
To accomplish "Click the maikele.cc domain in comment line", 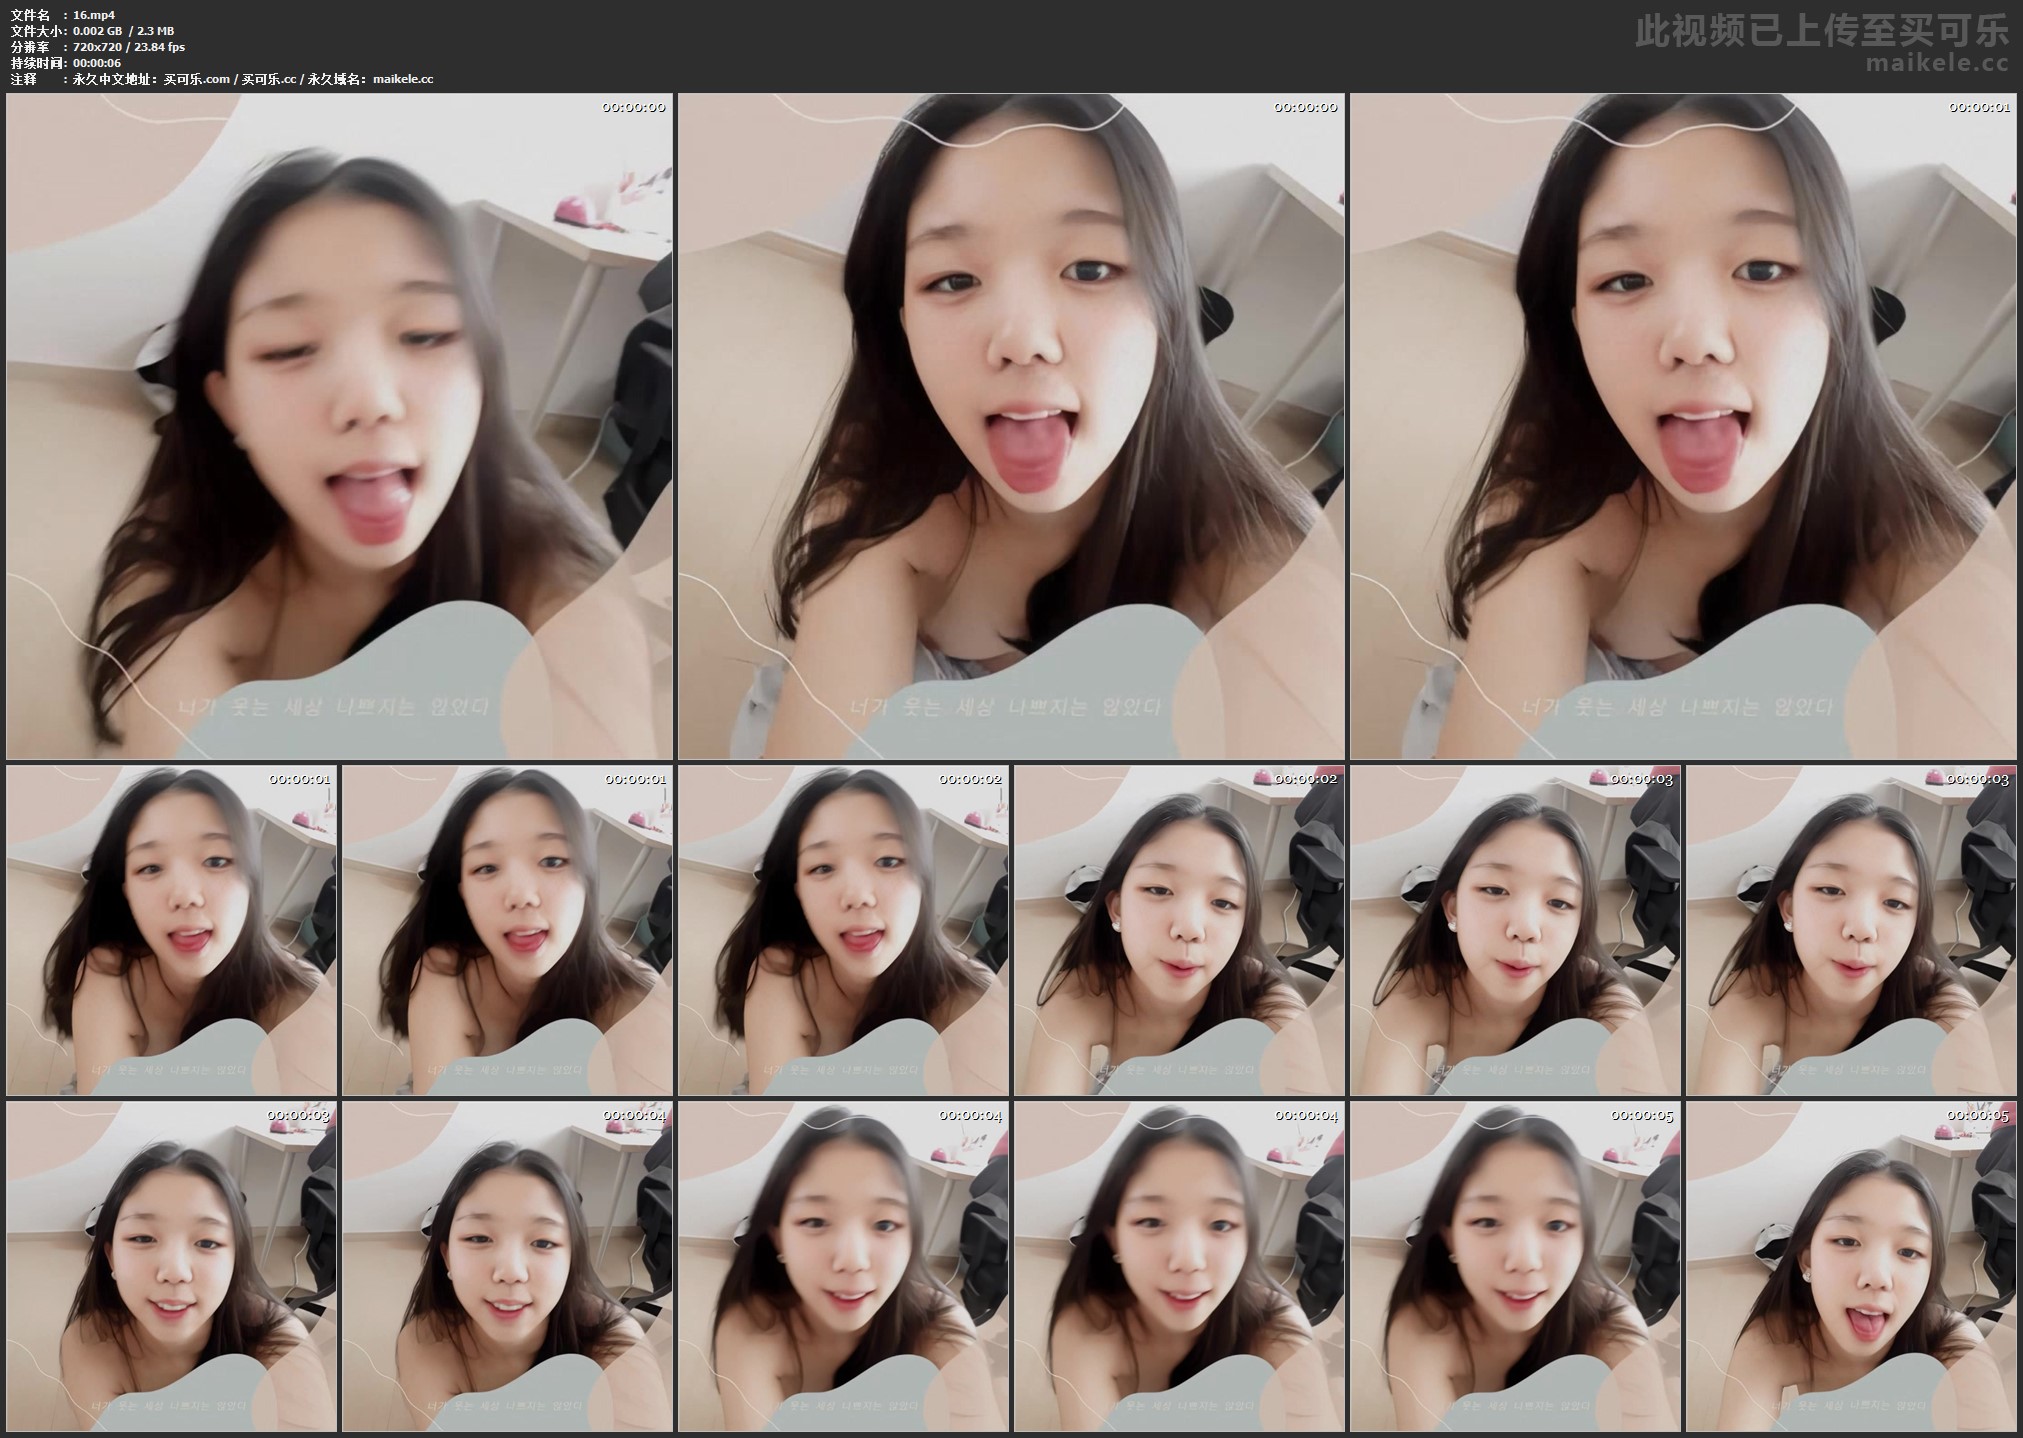I will (x=402, y=79).
